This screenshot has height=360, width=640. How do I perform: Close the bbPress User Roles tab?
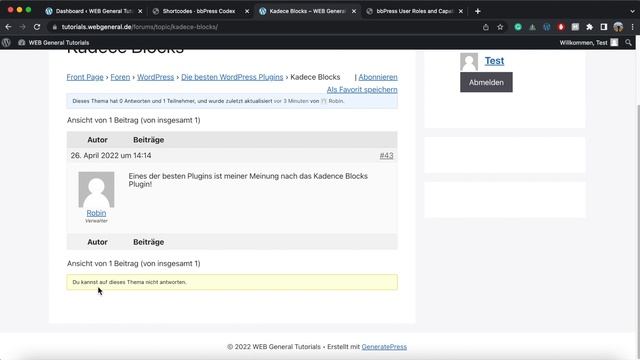(461, 11)
